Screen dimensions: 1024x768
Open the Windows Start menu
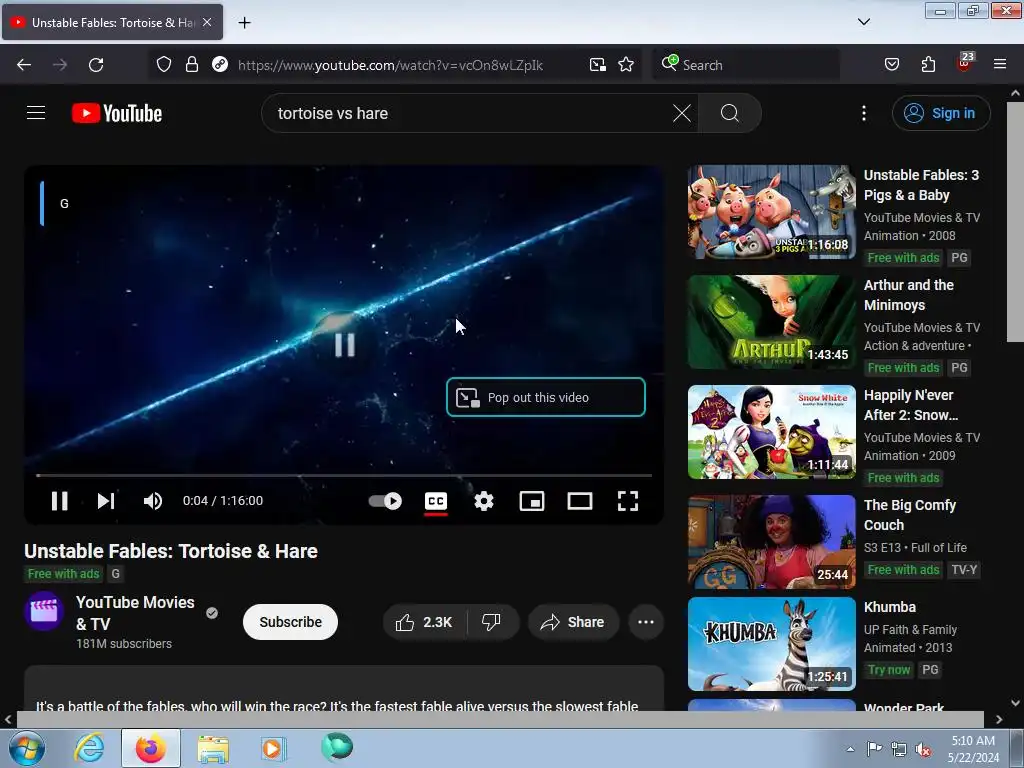click(27, 748)
